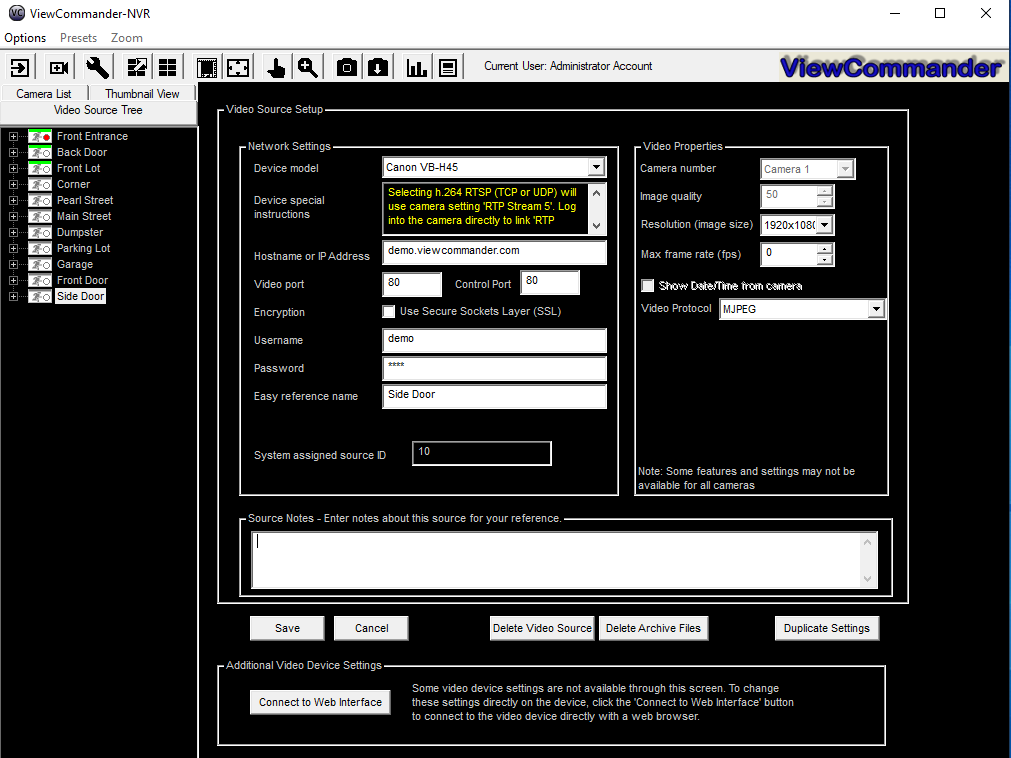Expand the Front Entrance tree node
The height and width of the screenshot is (758, 1011).
(x=13, y=137)
